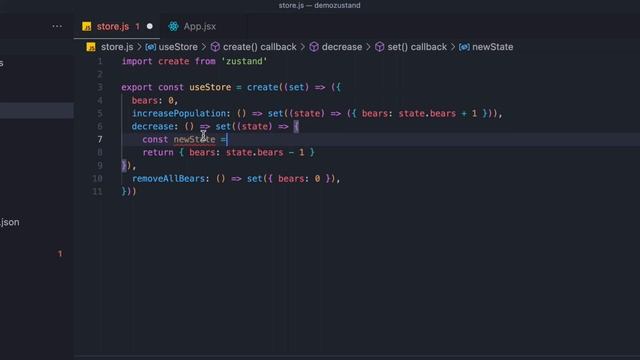The width and height of the screenshot is (640, 360).
Task: Click the return keyword on line 8
Action: [158, 153]
